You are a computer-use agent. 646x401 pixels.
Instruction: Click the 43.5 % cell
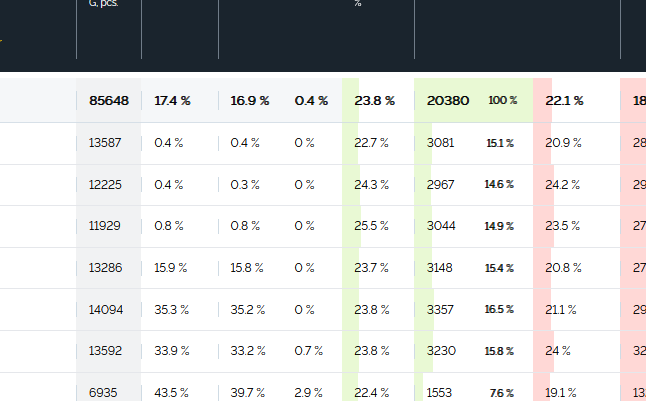[x=171, y=392]
